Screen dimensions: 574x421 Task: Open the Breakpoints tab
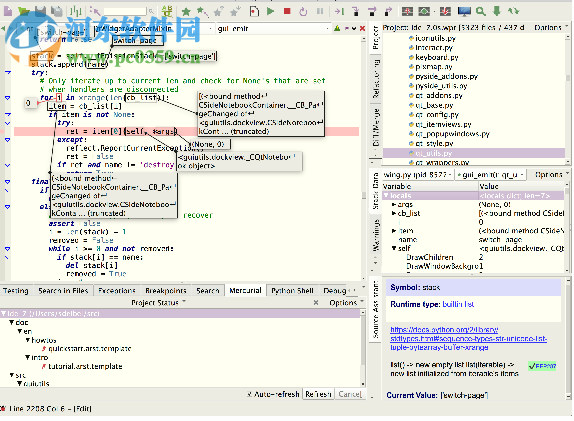[165, 291]
